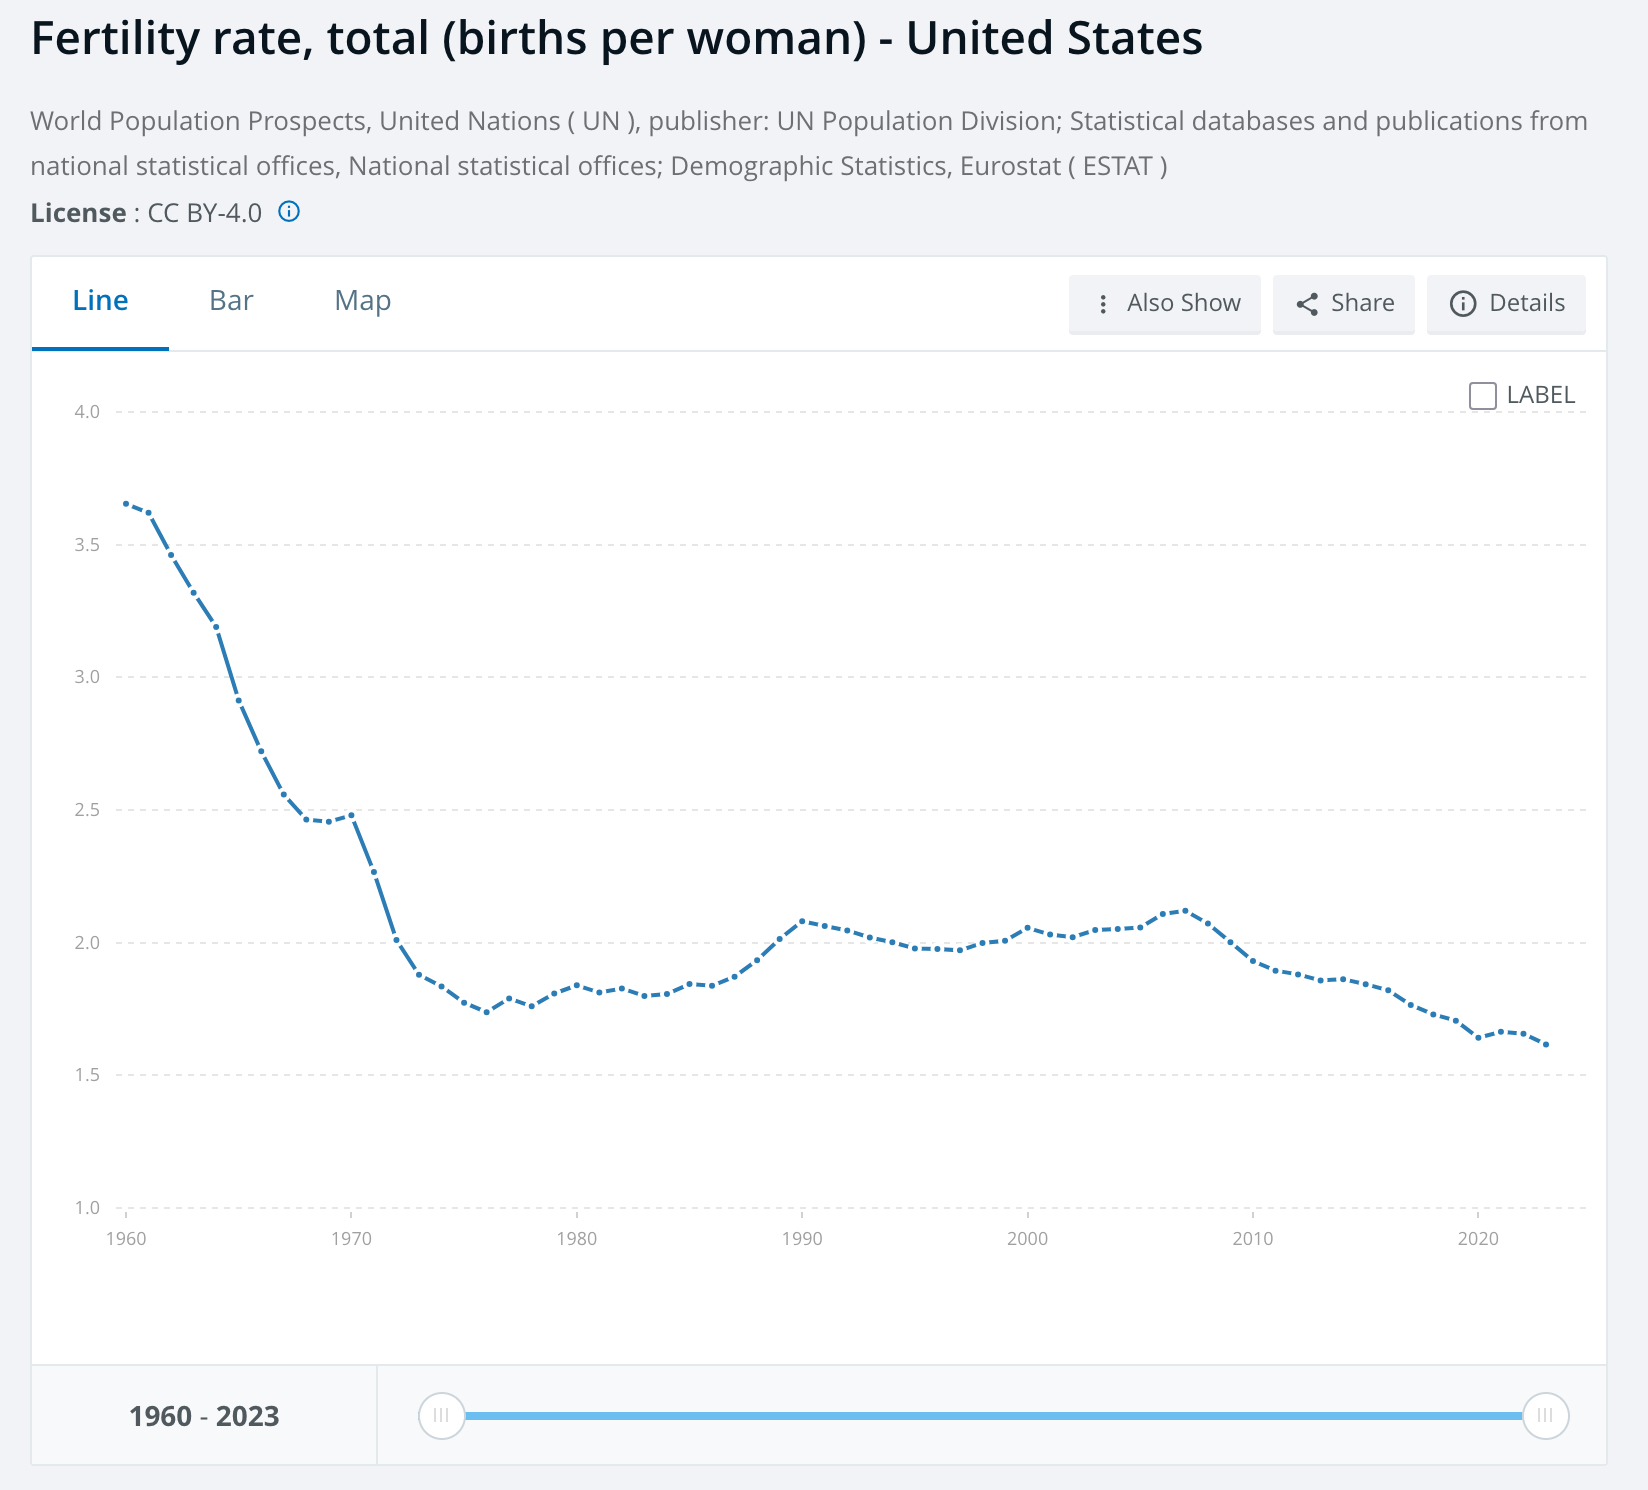Click the right year-range slider handle
The image size is (1648, 1490).
[1545, 1416]
